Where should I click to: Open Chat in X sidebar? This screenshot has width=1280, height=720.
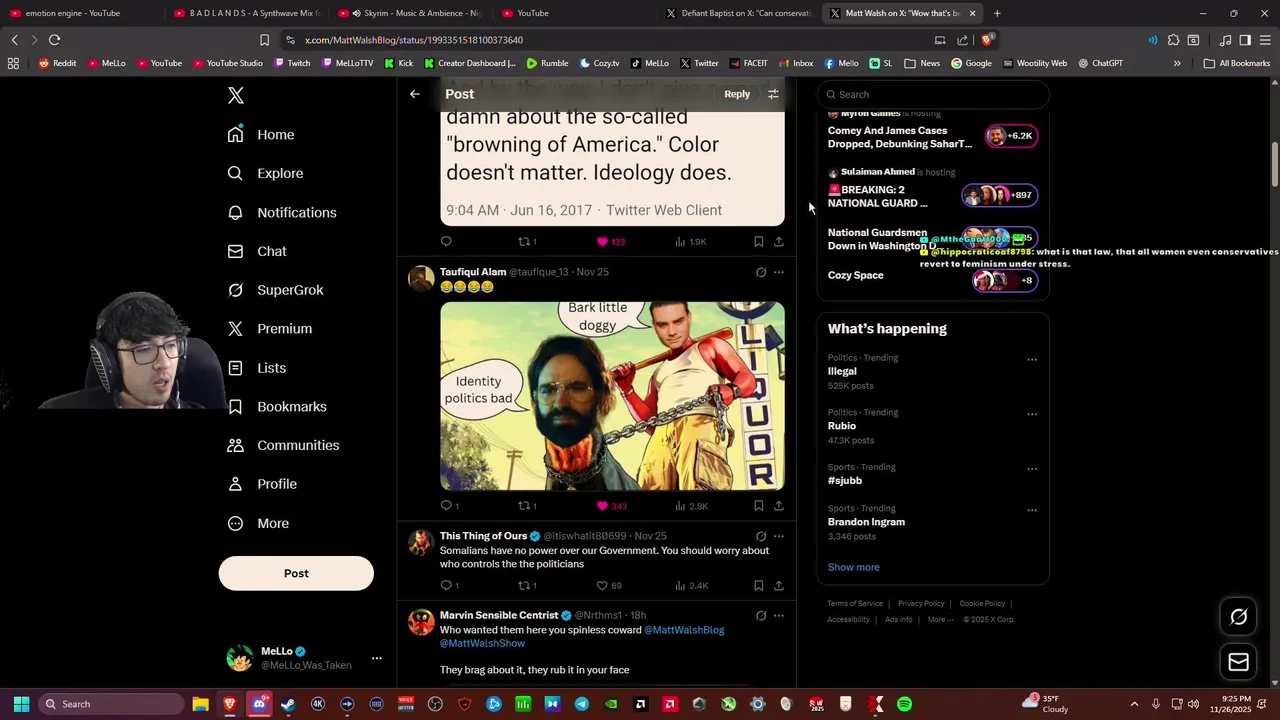tap(257, 251)
